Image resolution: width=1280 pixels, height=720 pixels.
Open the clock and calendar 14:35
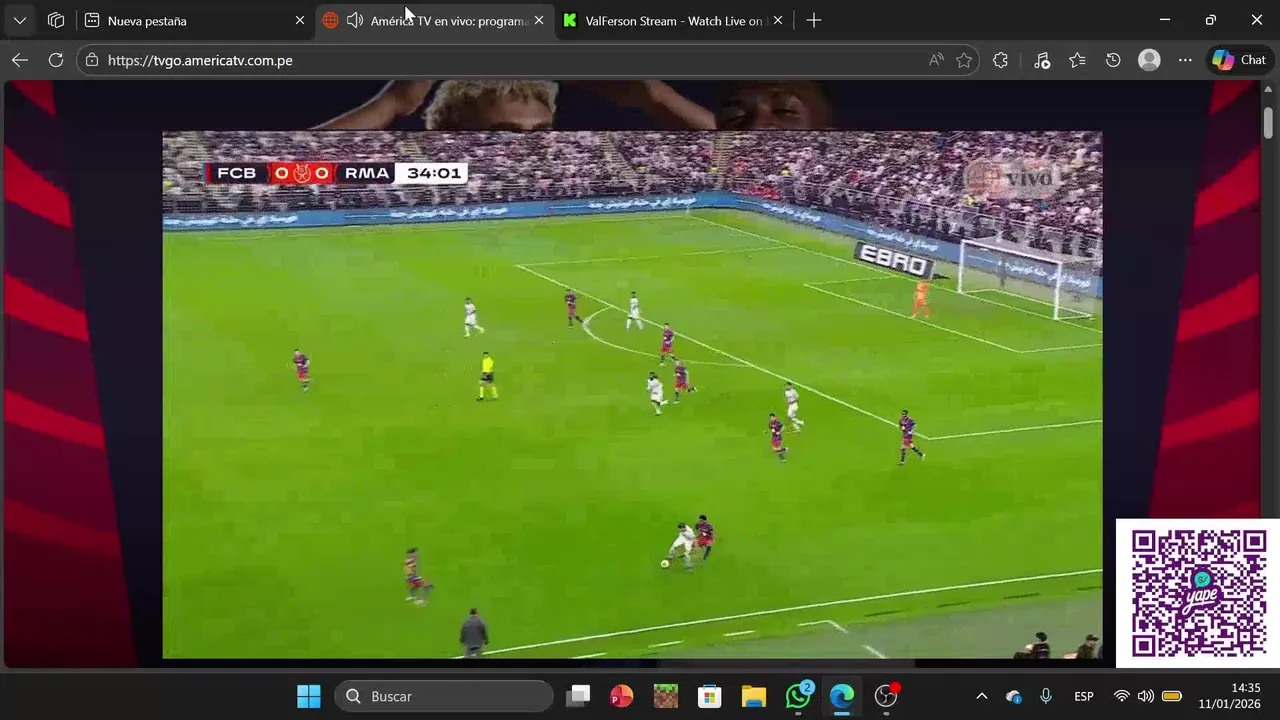pos(1230,696)
